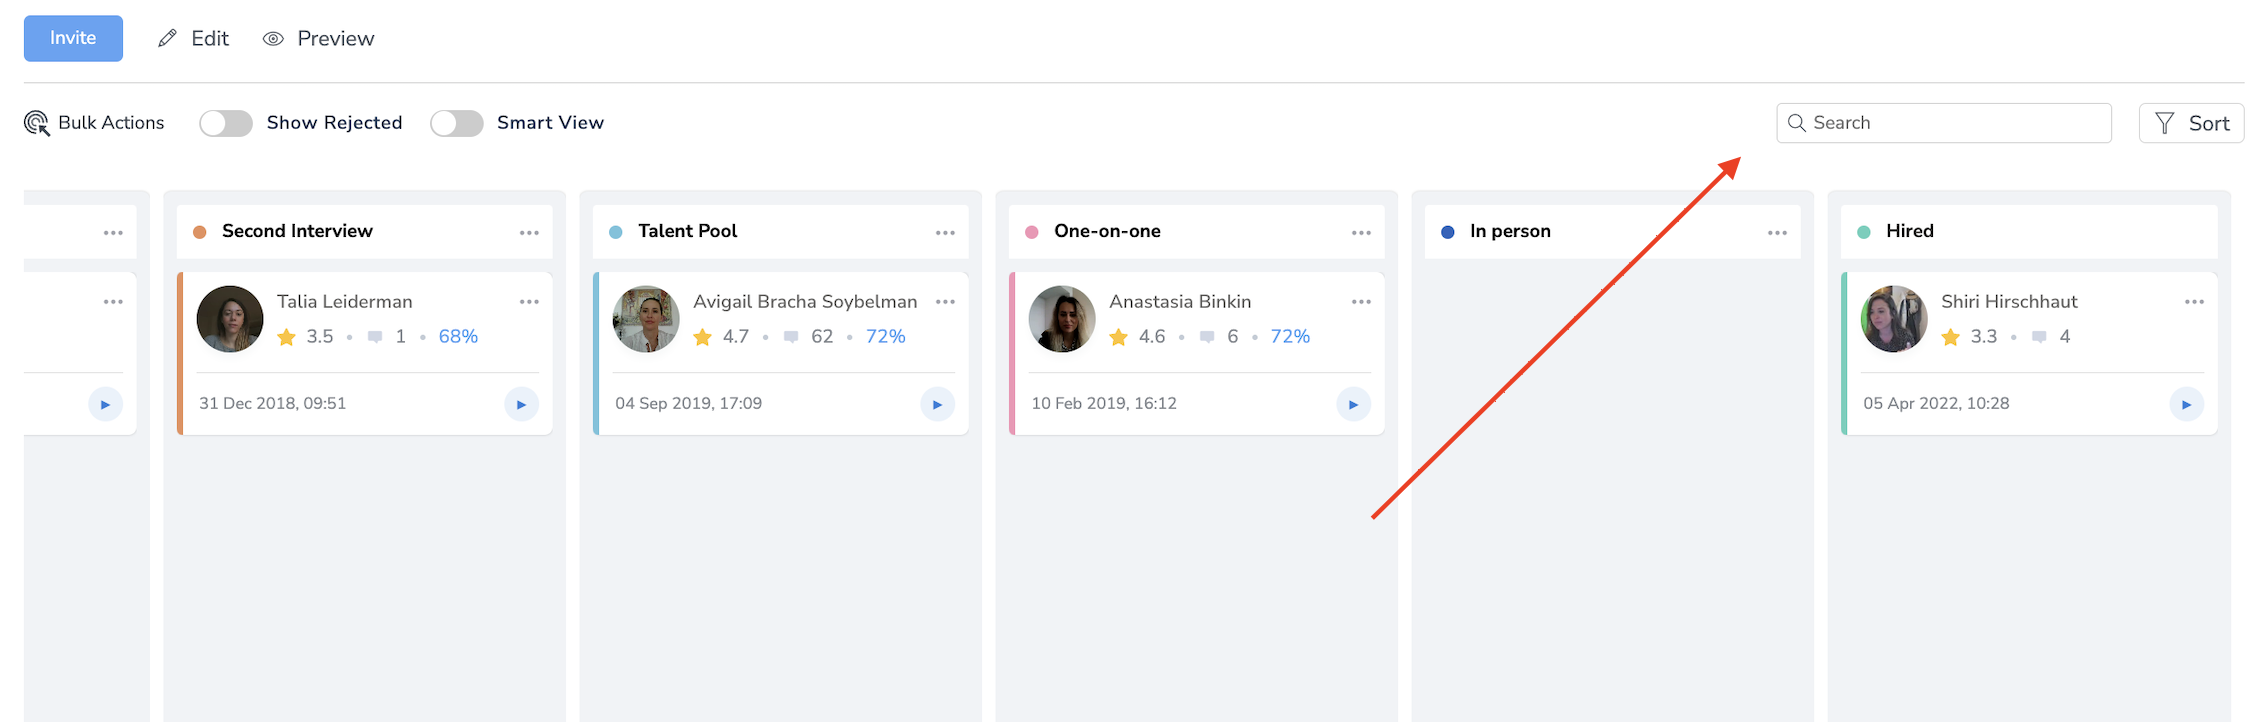This screenshot has height=722, width=2256.
Task: Click the blue Invite button
Action: click(73, 38)
